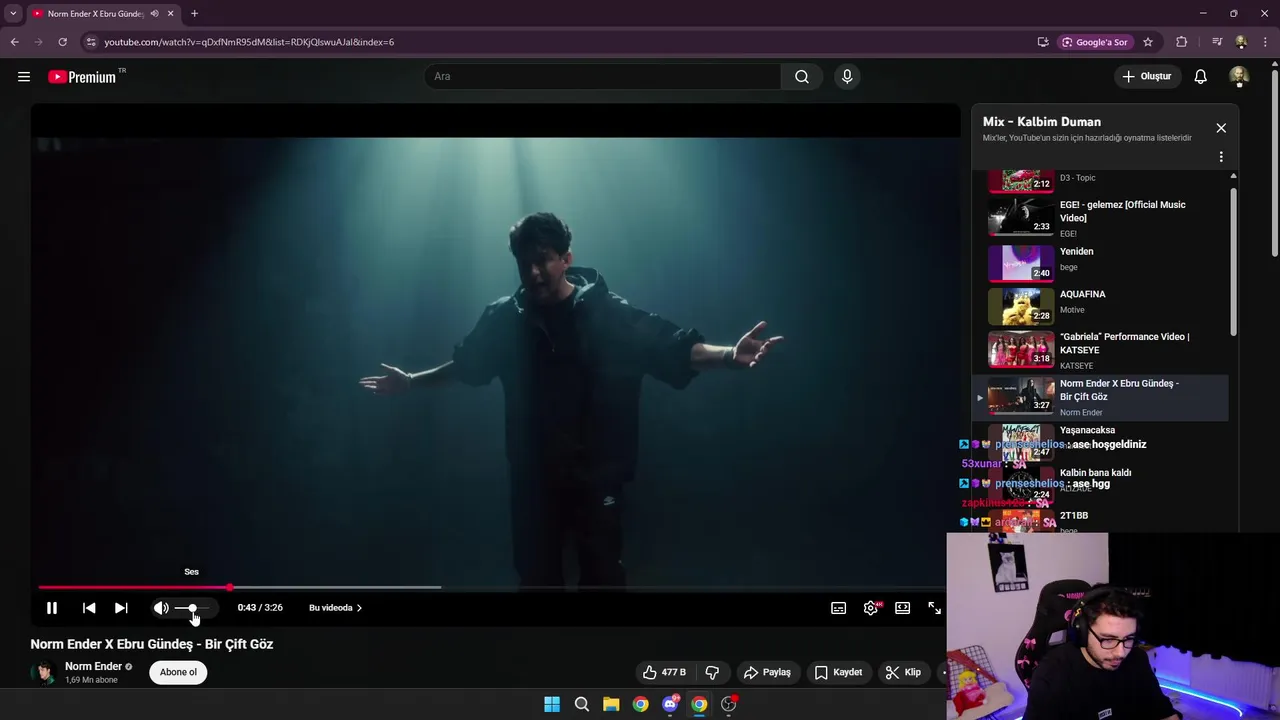Switch to theater mode view
Image resolution: width=1280 pixels, height=720 pixels.
[x=903, y=608]
